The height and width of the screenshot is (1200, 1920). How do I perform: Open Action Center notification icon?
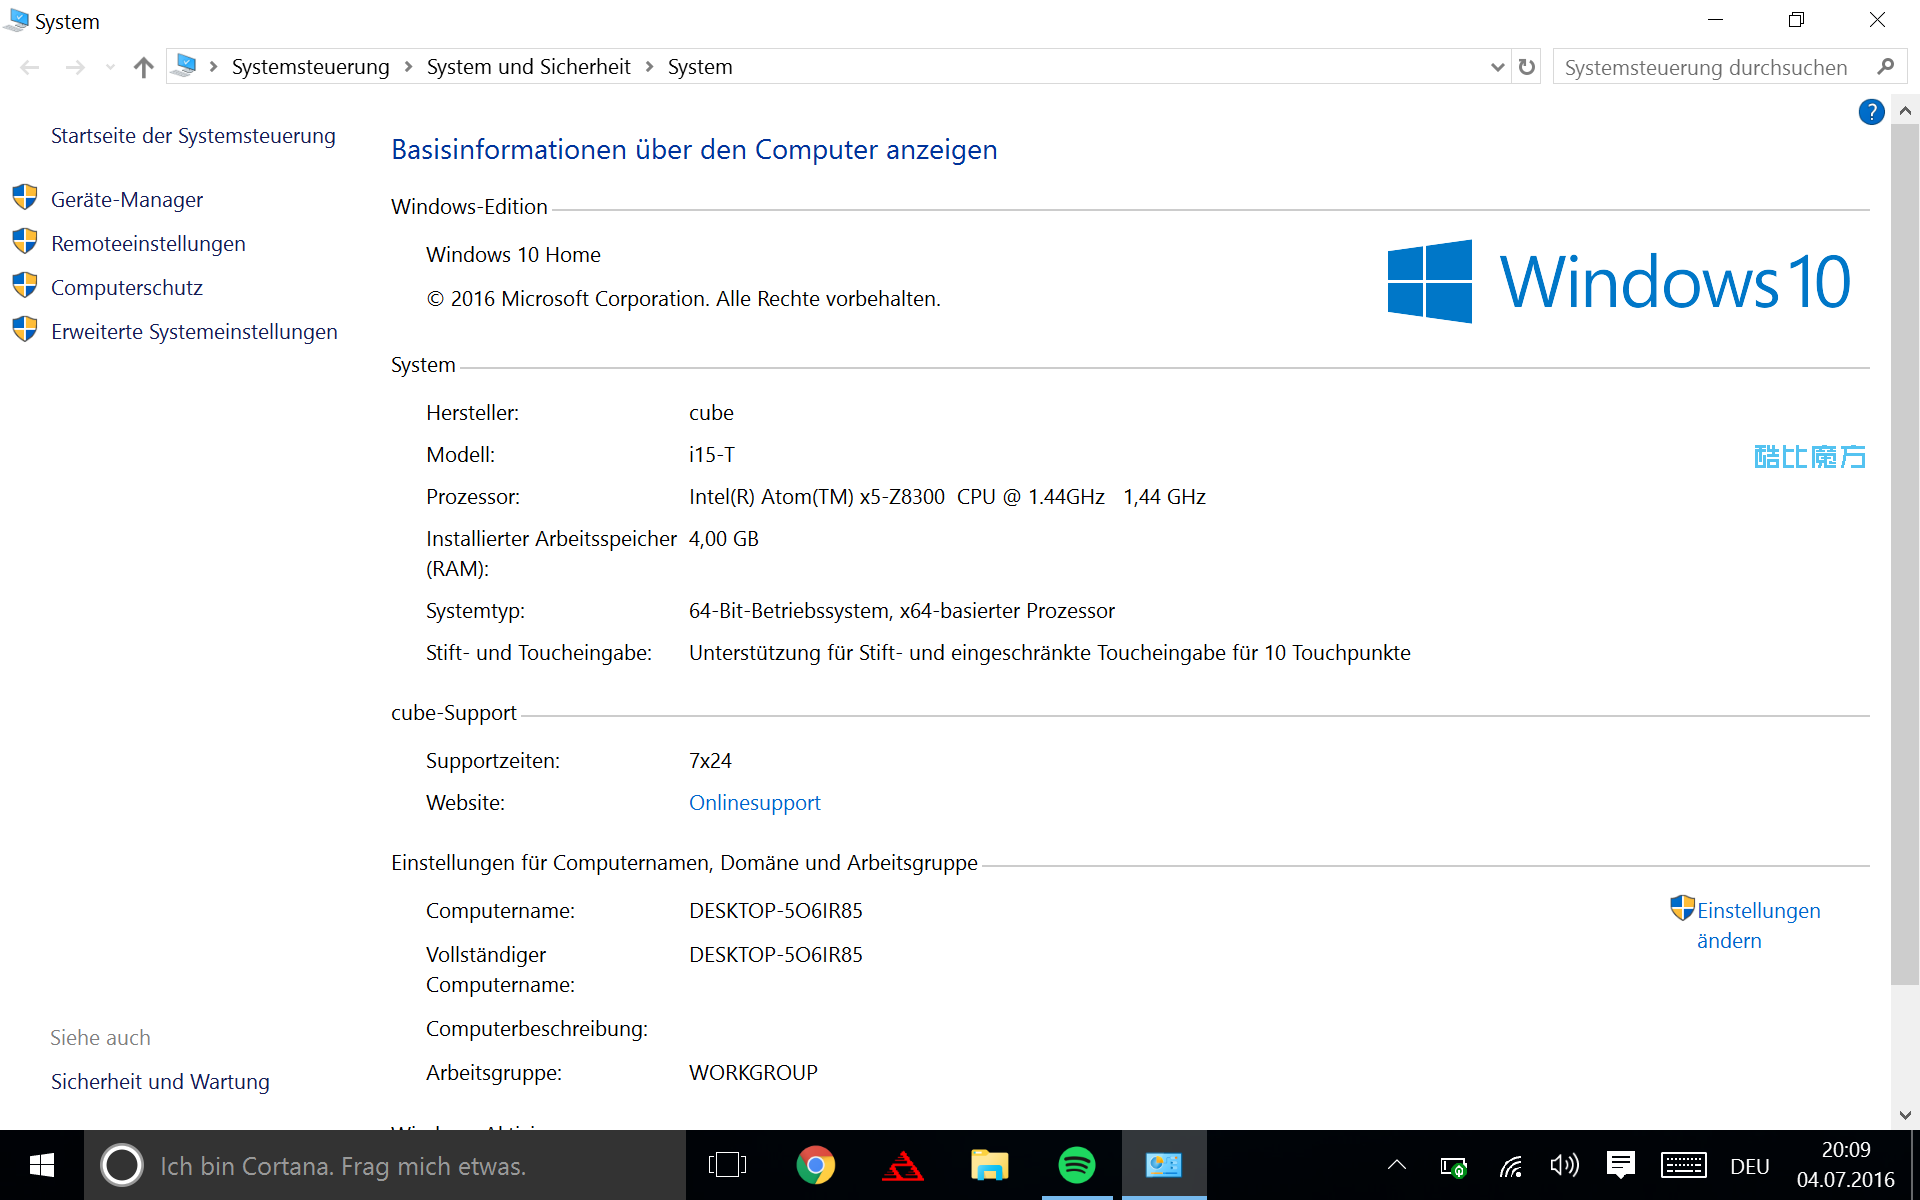(1620, 1165)
